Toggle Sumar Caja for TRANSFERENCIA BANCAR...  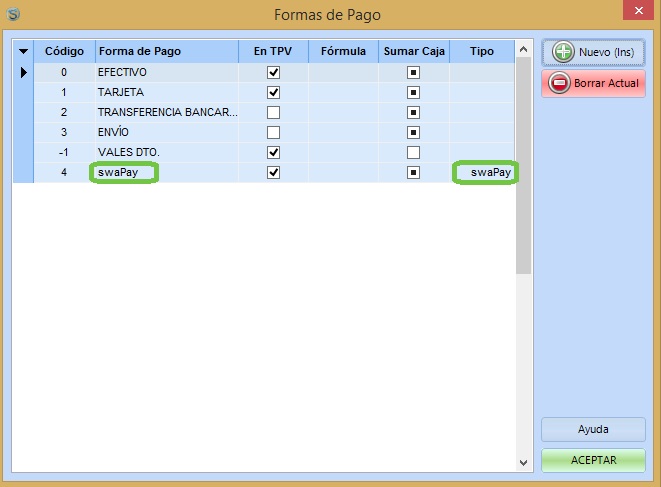click(x=413, y=113)
